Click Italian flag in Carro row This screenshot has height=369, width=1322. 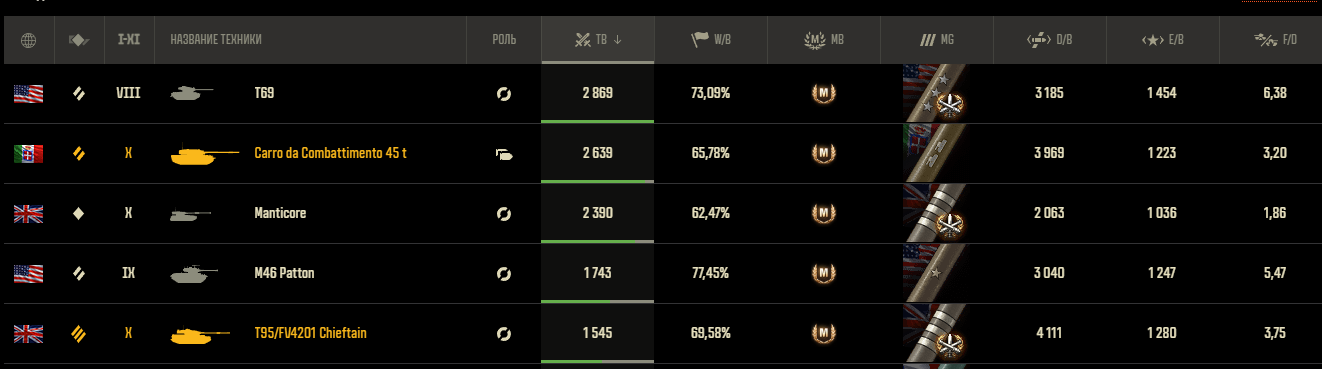coord(26,154)
